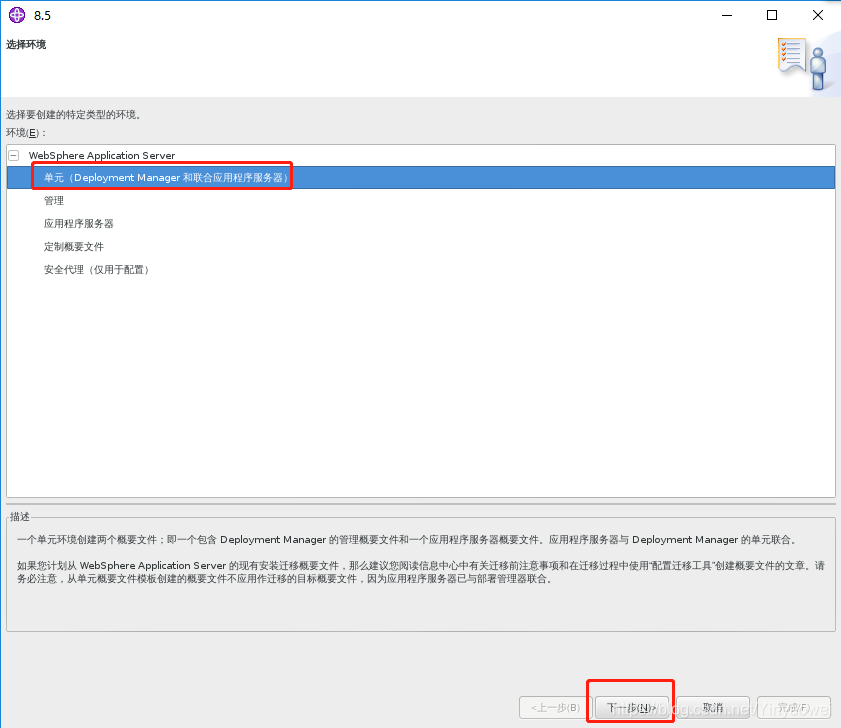Select 单元 (Deployment Manager 和联合应用程序服务器) environment

[420, 178]
